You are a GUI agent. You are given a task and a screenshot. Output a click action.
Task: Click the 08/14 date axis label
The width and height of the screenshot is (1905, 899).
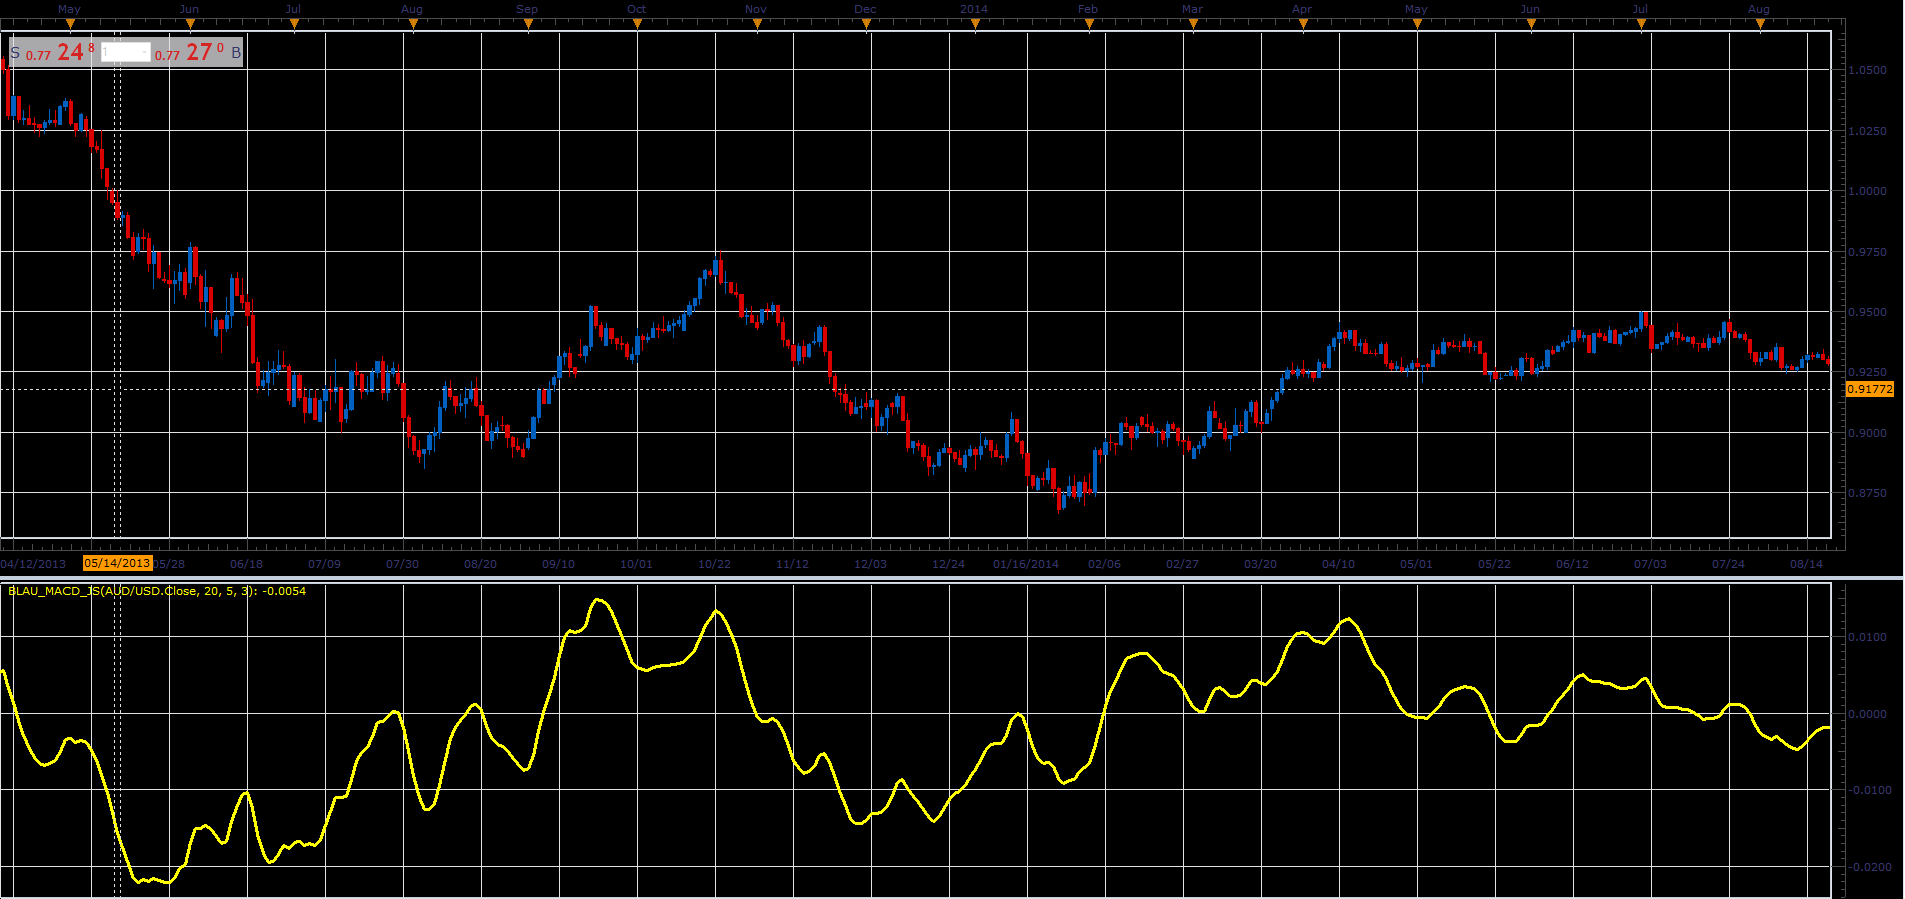click(x=1806, y=564)
